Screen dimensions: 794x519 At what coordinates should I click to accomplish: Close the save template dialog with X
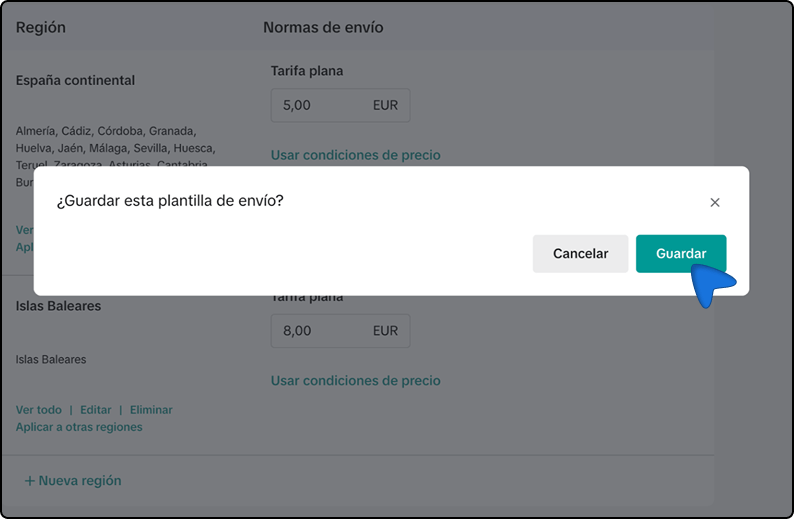tap(714, 203)
